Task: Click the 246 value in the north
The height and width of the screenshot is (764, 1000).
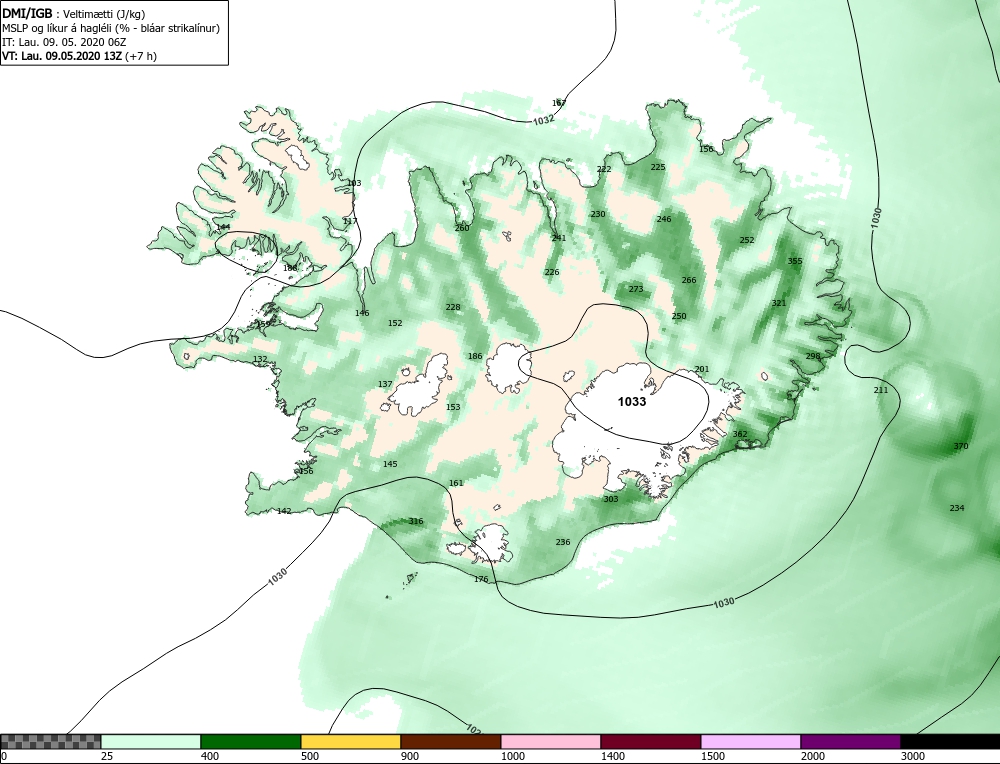Action: [x=664, y=219]
